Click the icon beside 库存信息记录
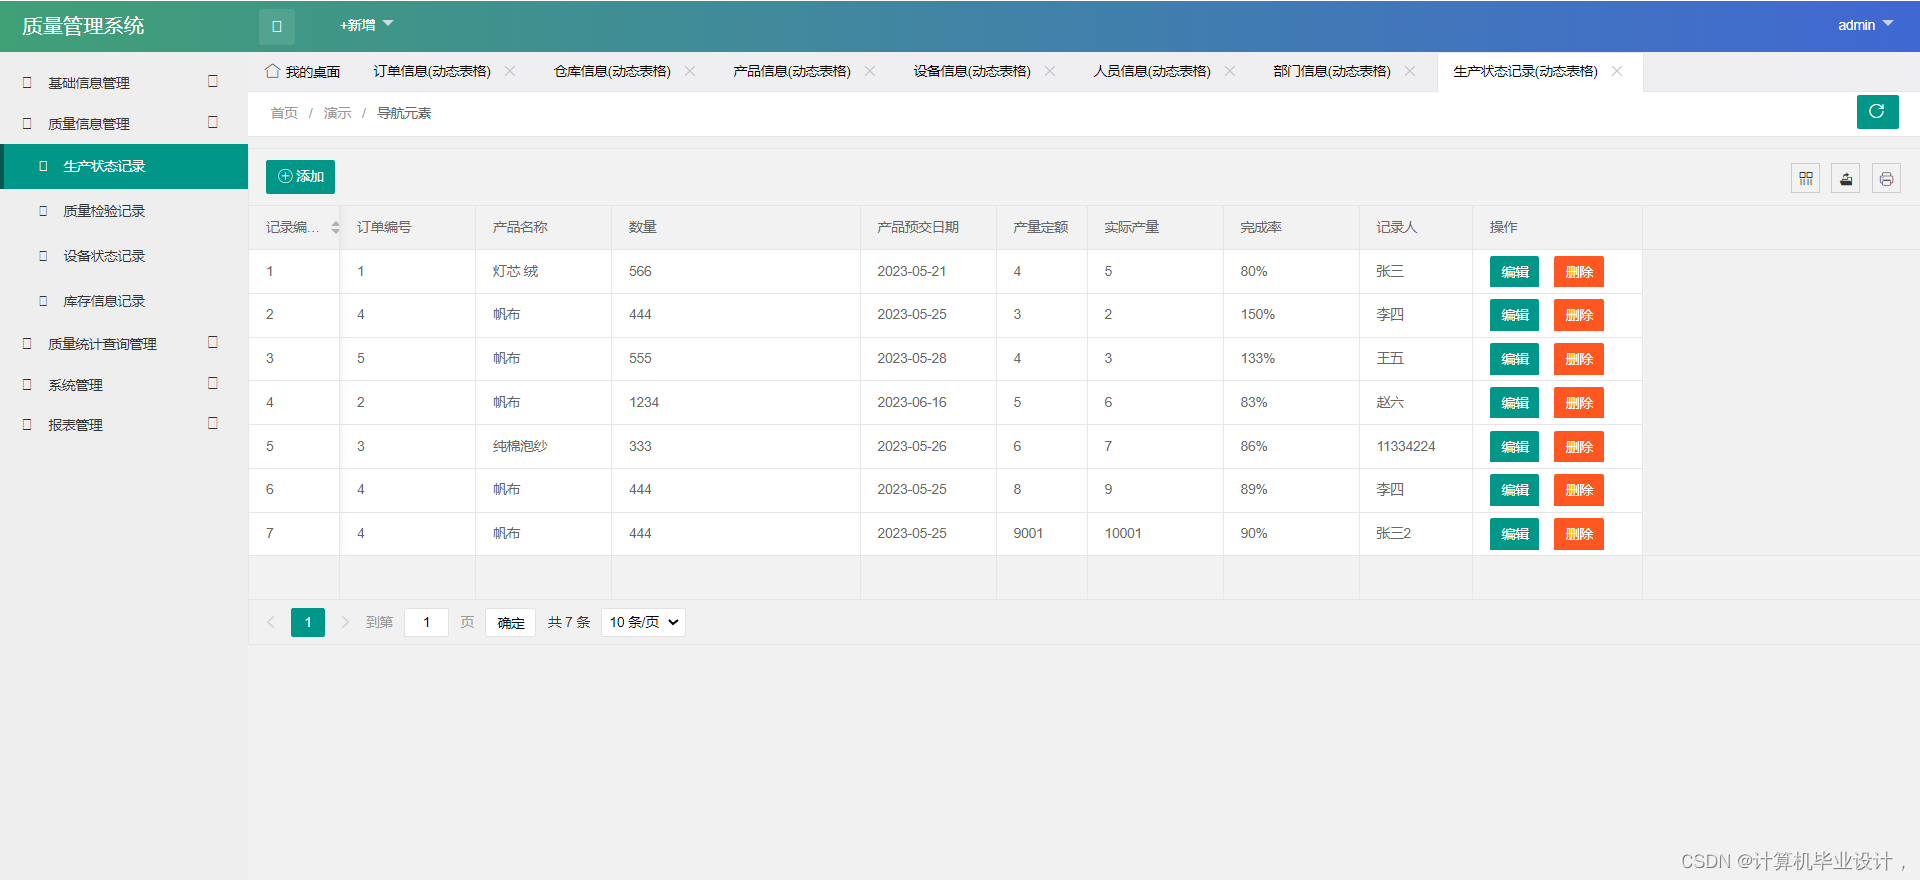The height and width of the screenshot is (880, 1920). pyautogui.click(x=43, y=301)
